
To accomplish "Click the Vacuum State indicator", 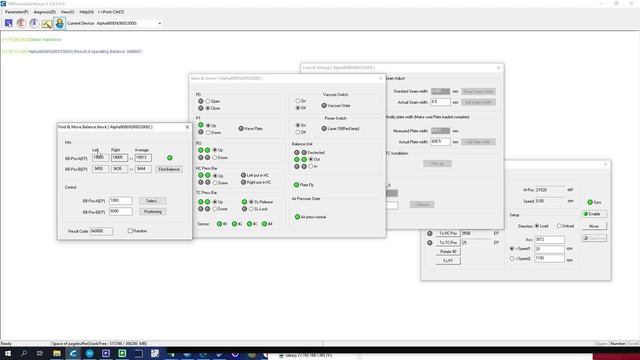I will pyautogui.click(x=324, y=106).
